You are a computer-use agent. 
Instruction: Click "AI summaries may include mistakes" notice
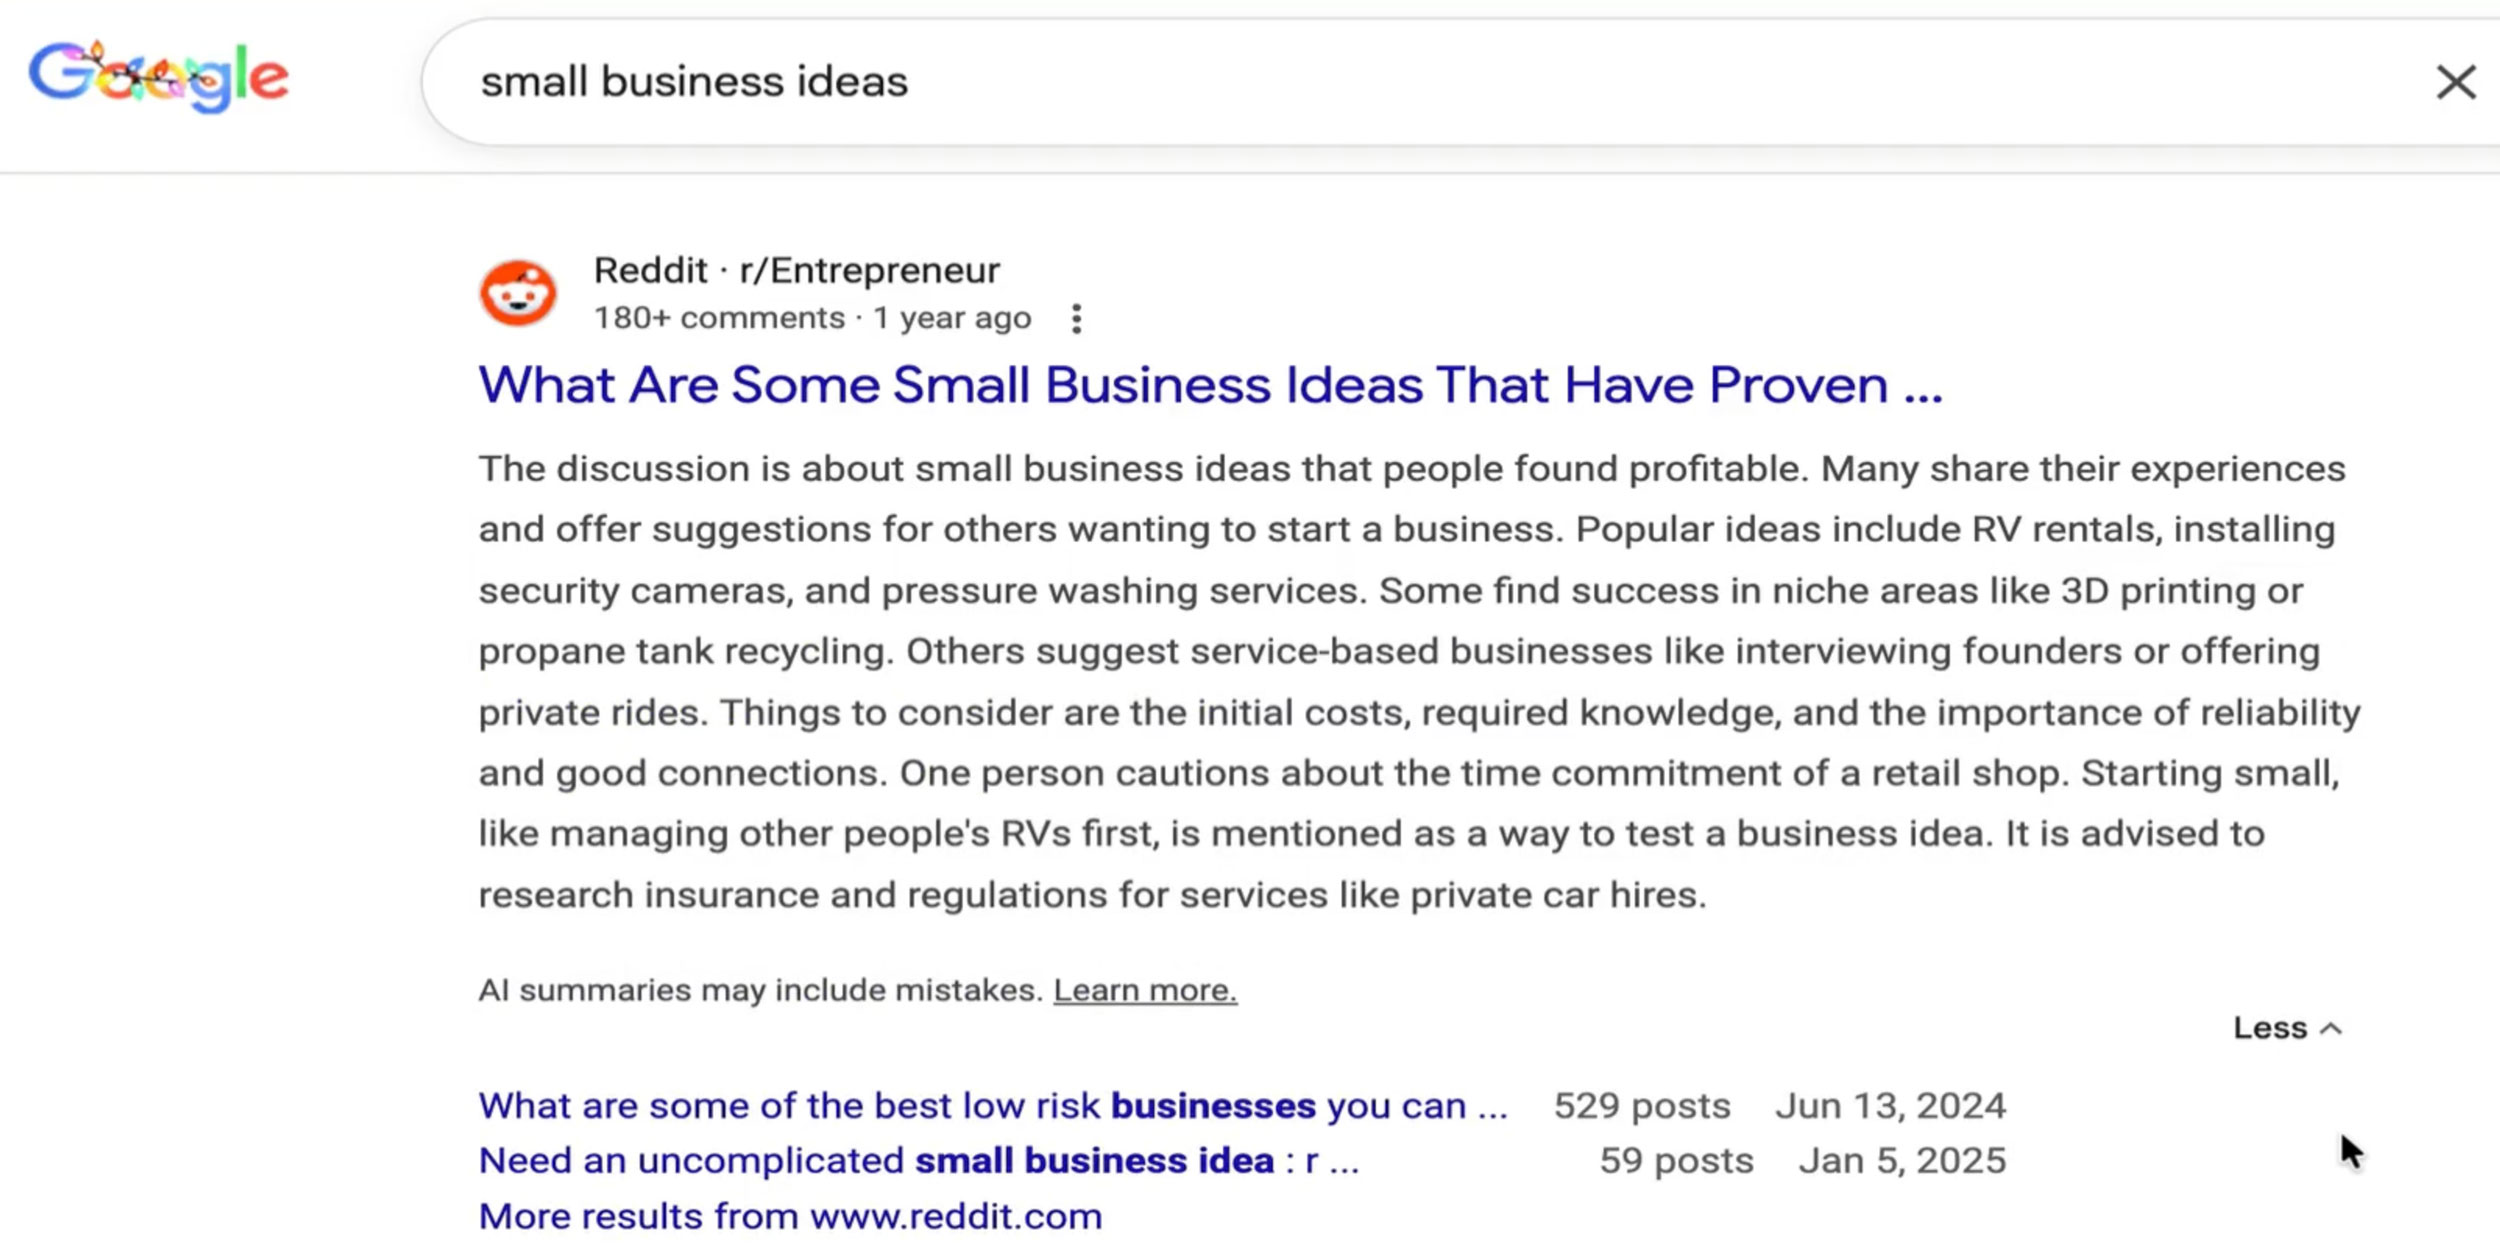tap(760, 990)
